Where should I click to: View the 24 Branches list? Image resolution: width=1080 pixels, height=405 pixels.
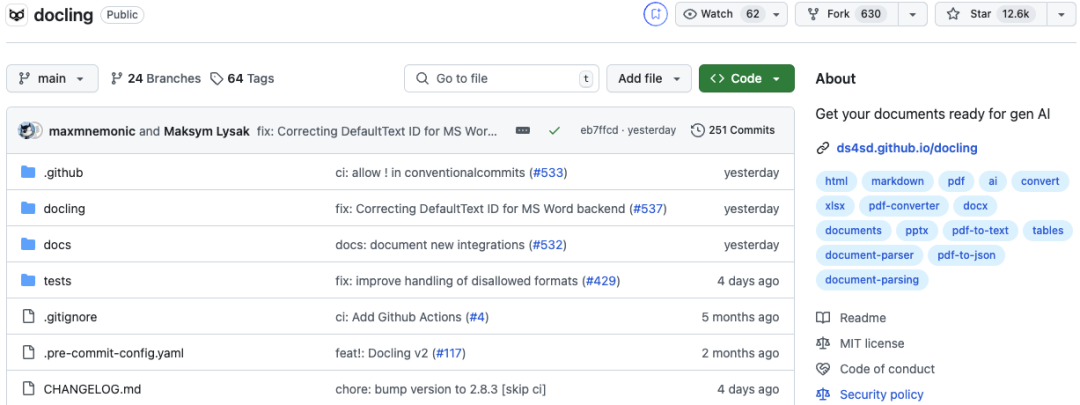click(155, 78)
